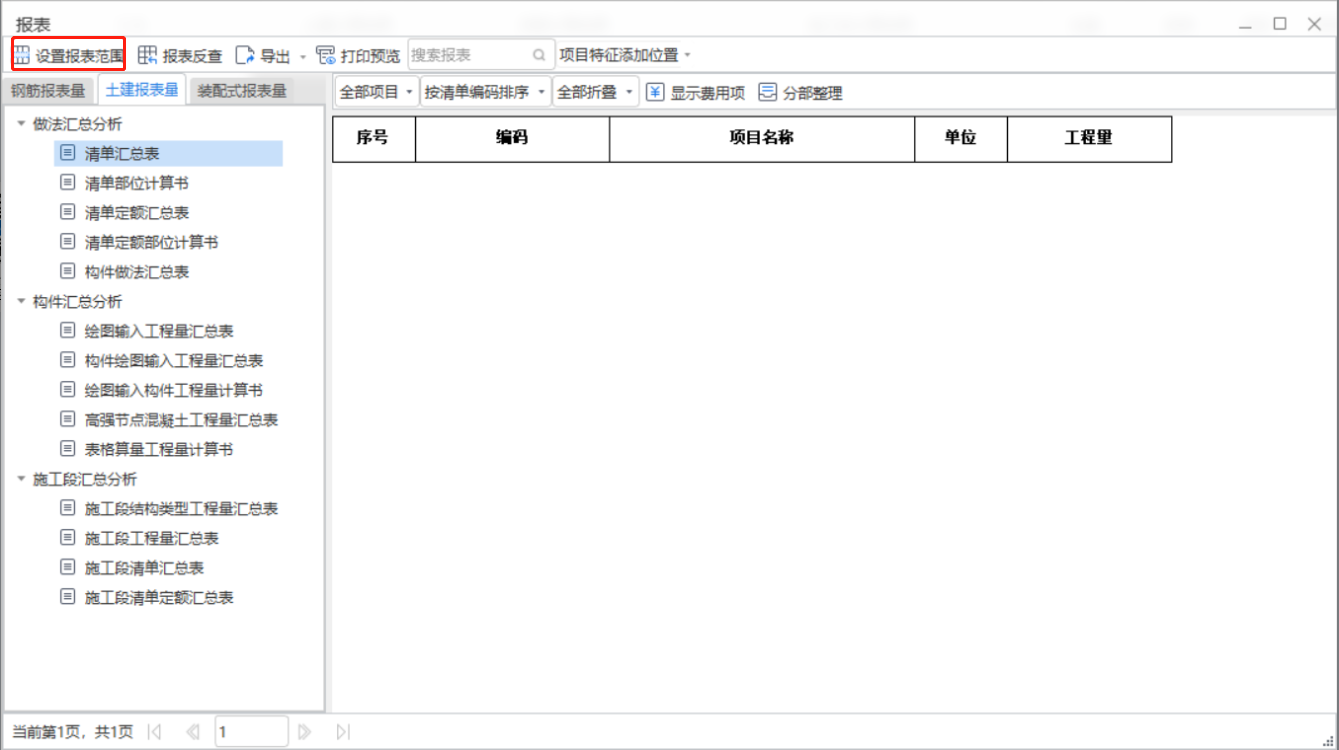Select 绘图输入工程量汇总表 in the tree

[x=159, y=330]
